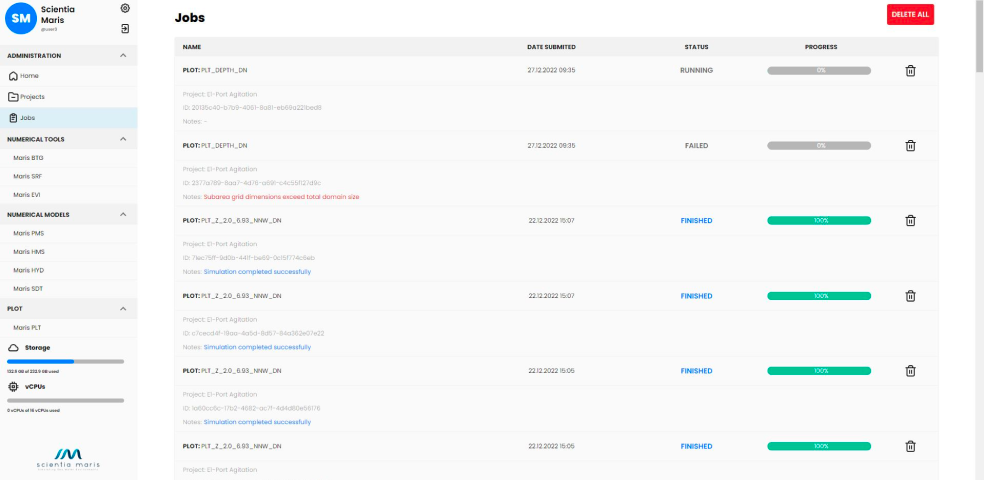Delete the failed PLT_DEPTH_DN job

(x=910, y=146)
